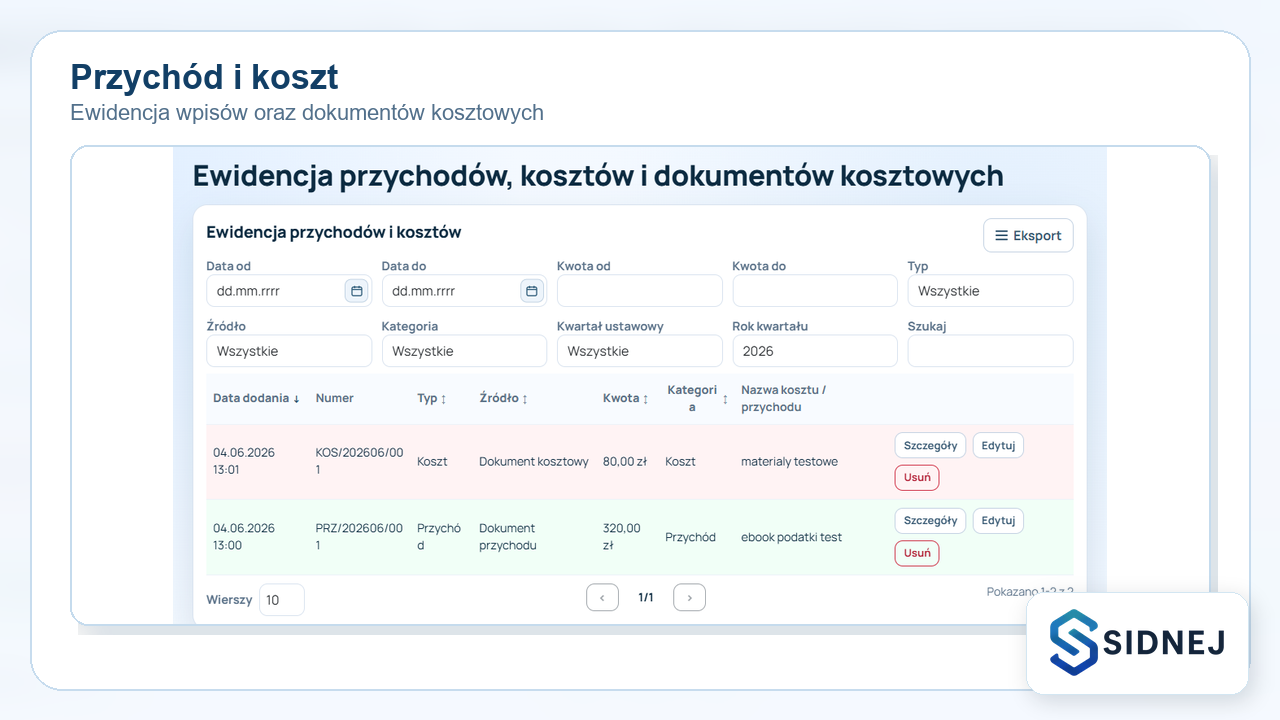Click the 80,00 zł amount cell
Image resolution: width=1280 pixels, height=720 pixels.
click(x=626, y=462)
